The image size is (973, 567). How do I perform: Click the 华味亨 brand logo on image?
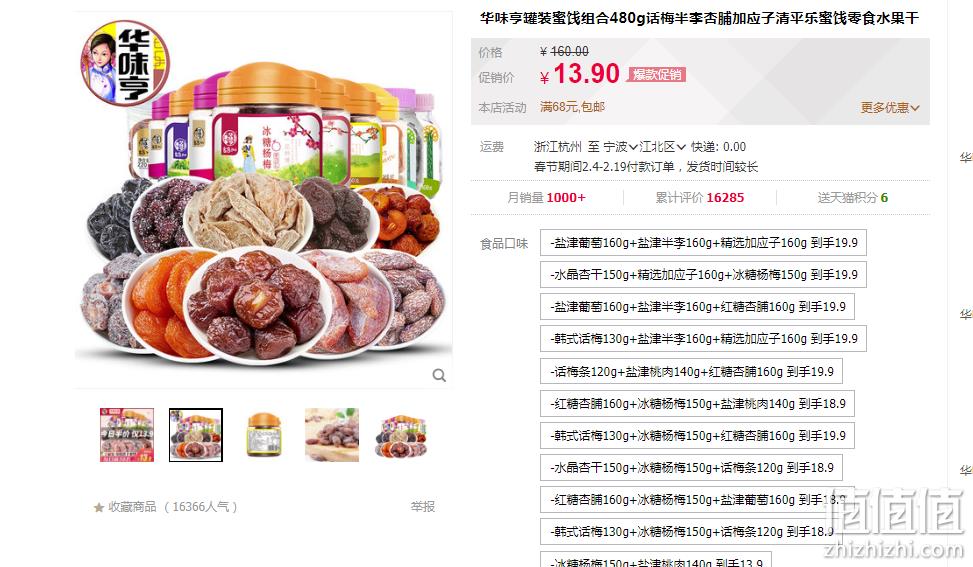click(x=125, y=63)
